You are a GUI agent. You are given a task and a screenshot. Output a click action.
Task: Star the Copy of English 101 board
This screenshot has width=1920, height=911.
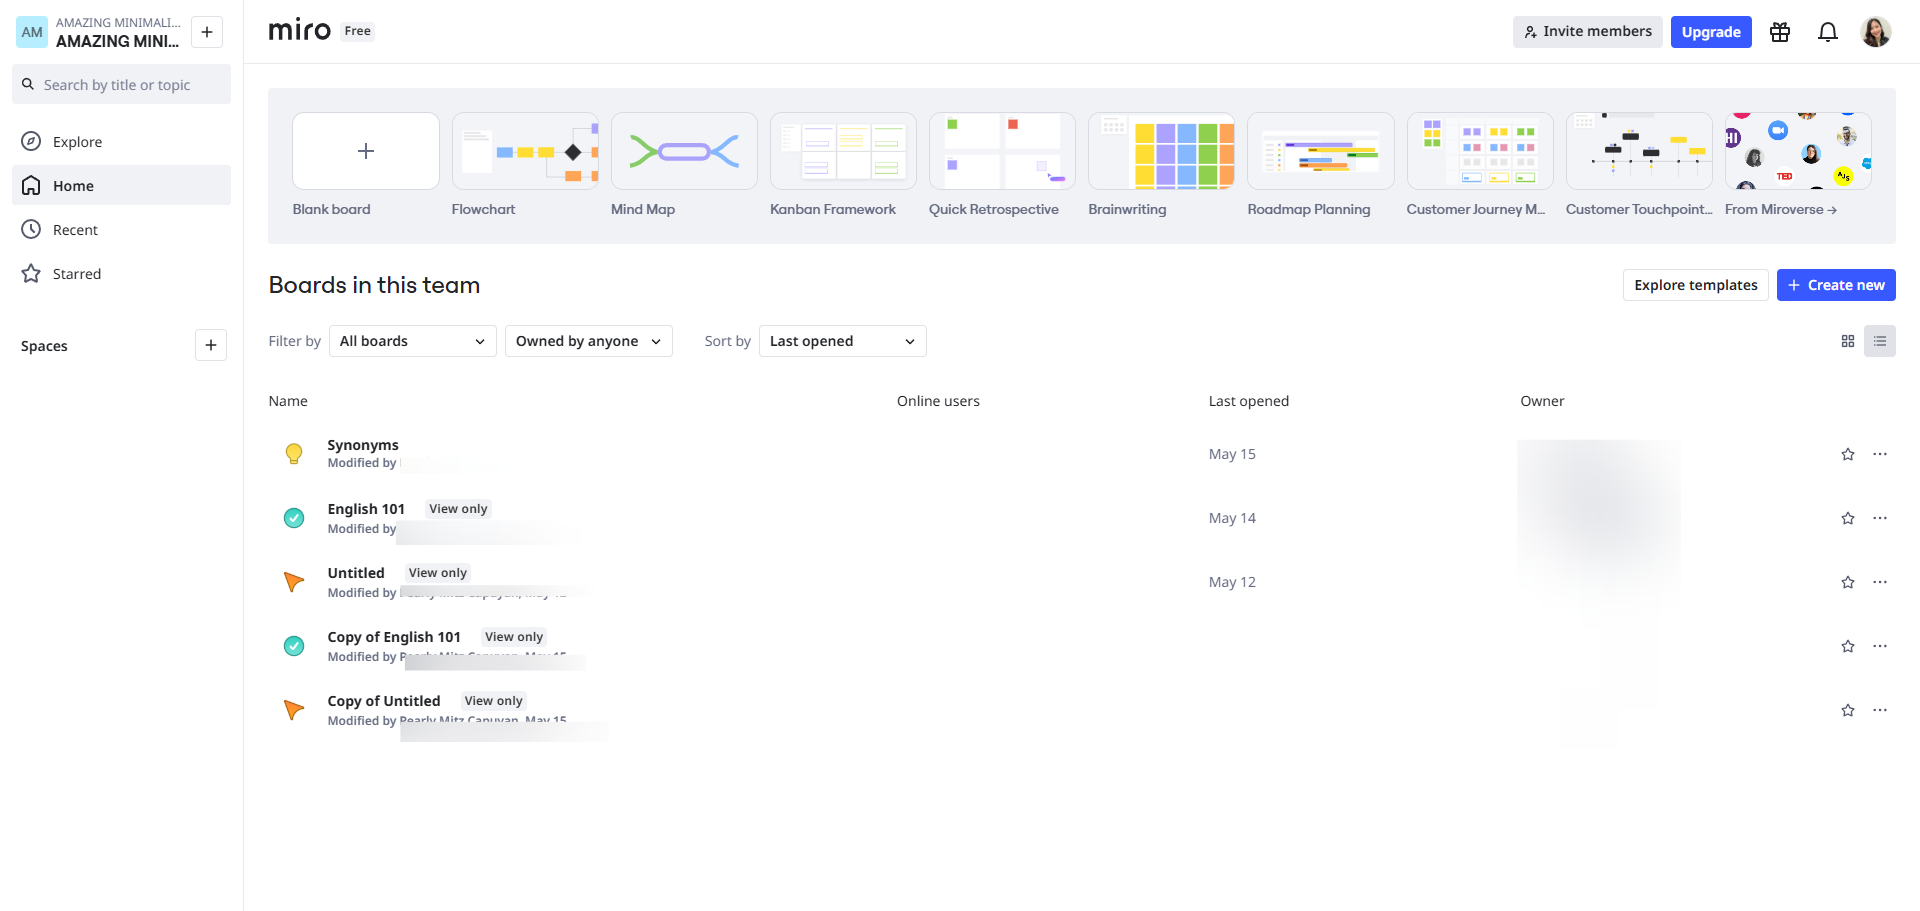1848,646
